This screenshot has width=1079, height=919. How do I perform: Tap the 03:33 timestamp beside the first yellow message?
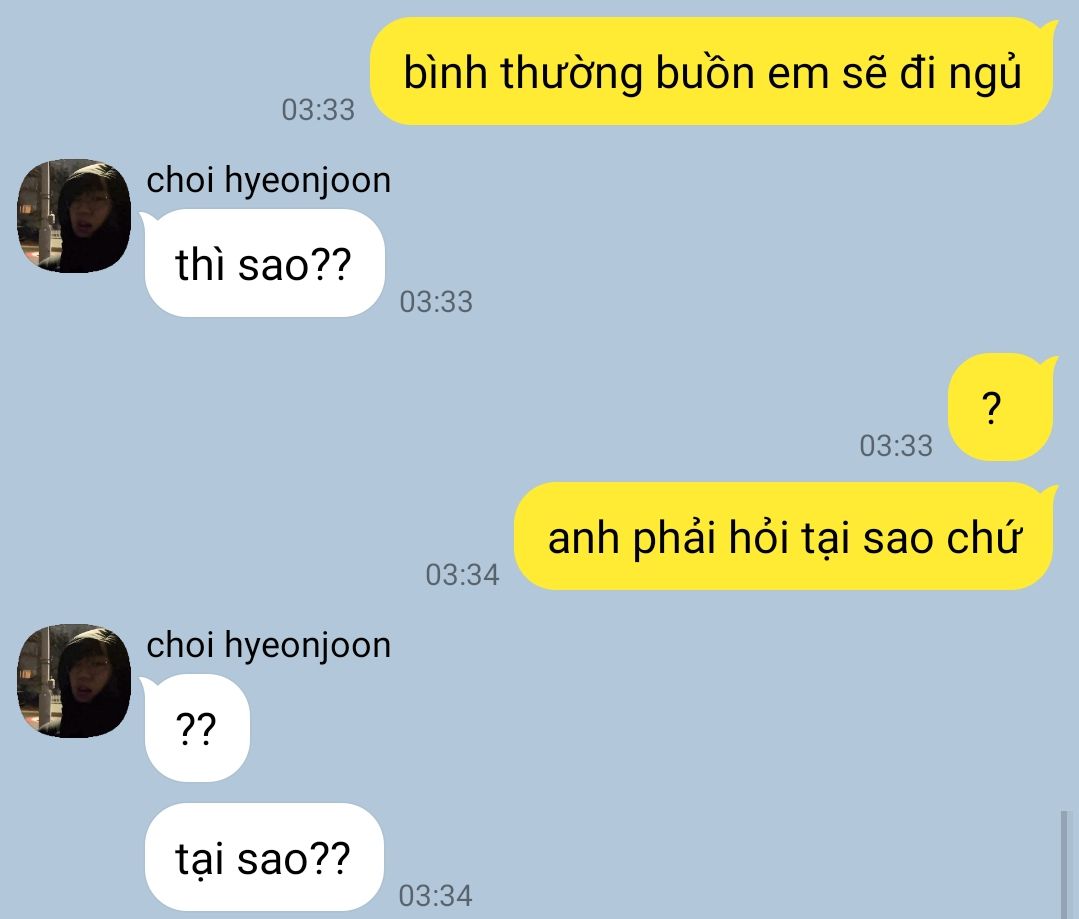pos(318,110)
